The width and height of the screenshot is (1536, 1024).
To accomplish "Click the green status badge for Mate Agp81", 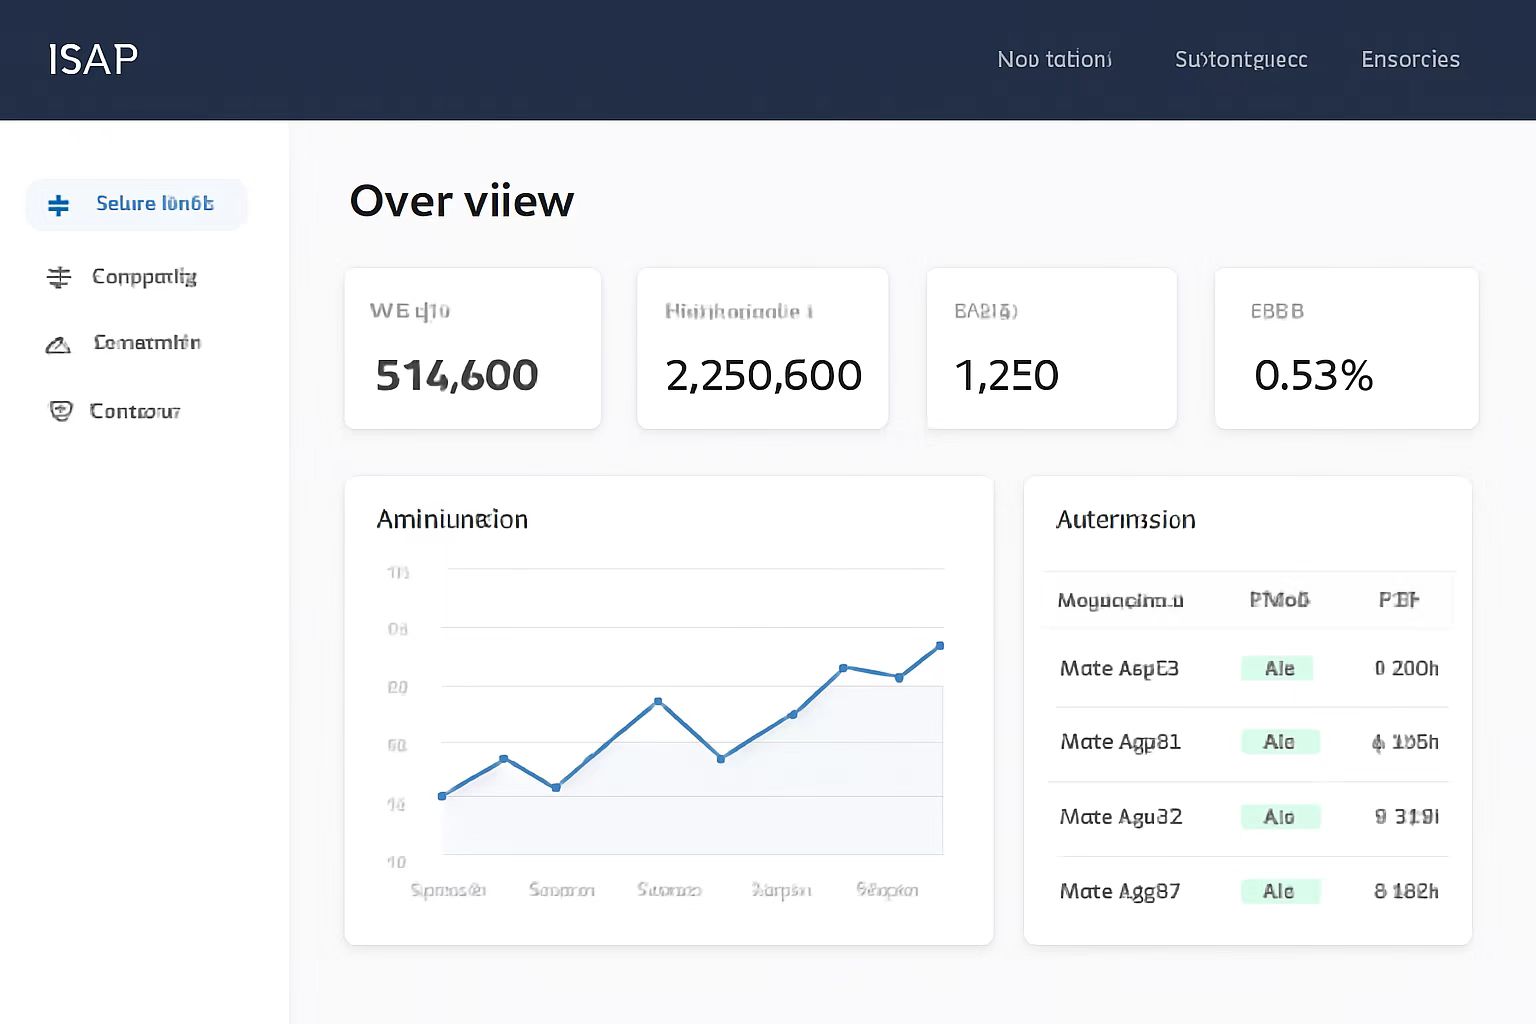I will (x=1279, y=742).
